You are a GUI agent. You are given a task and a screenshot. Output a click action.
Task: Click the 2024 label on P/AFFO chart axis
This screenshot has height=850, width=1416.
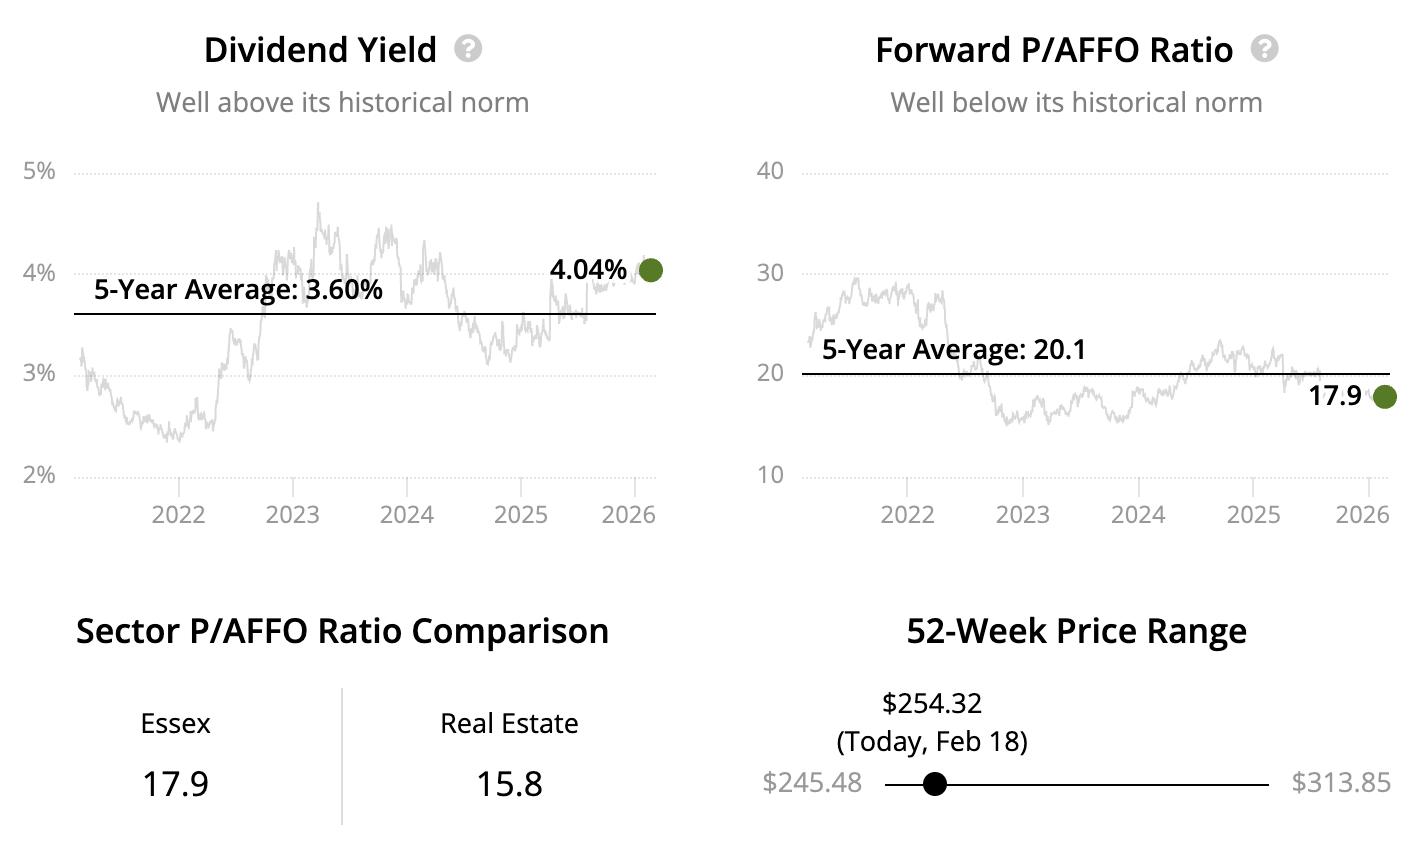1138,514
